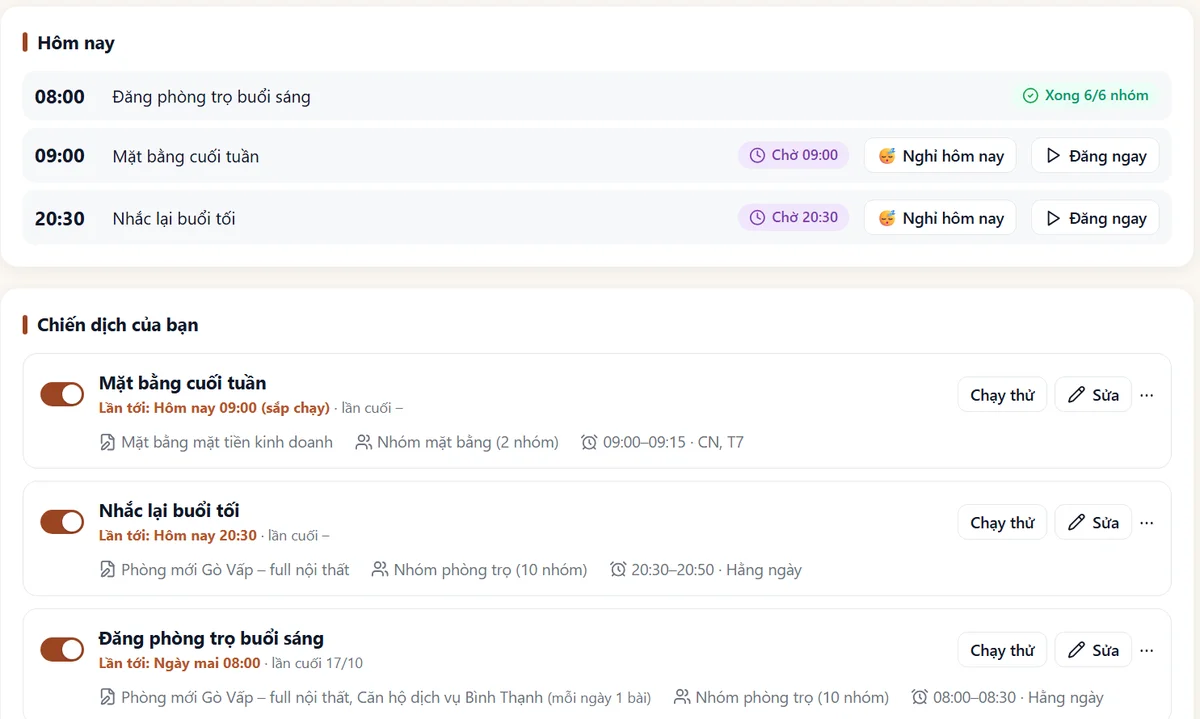Click Chạy thử for Đăng phòng trọ buổi sáng

(x=1002, y=650)
